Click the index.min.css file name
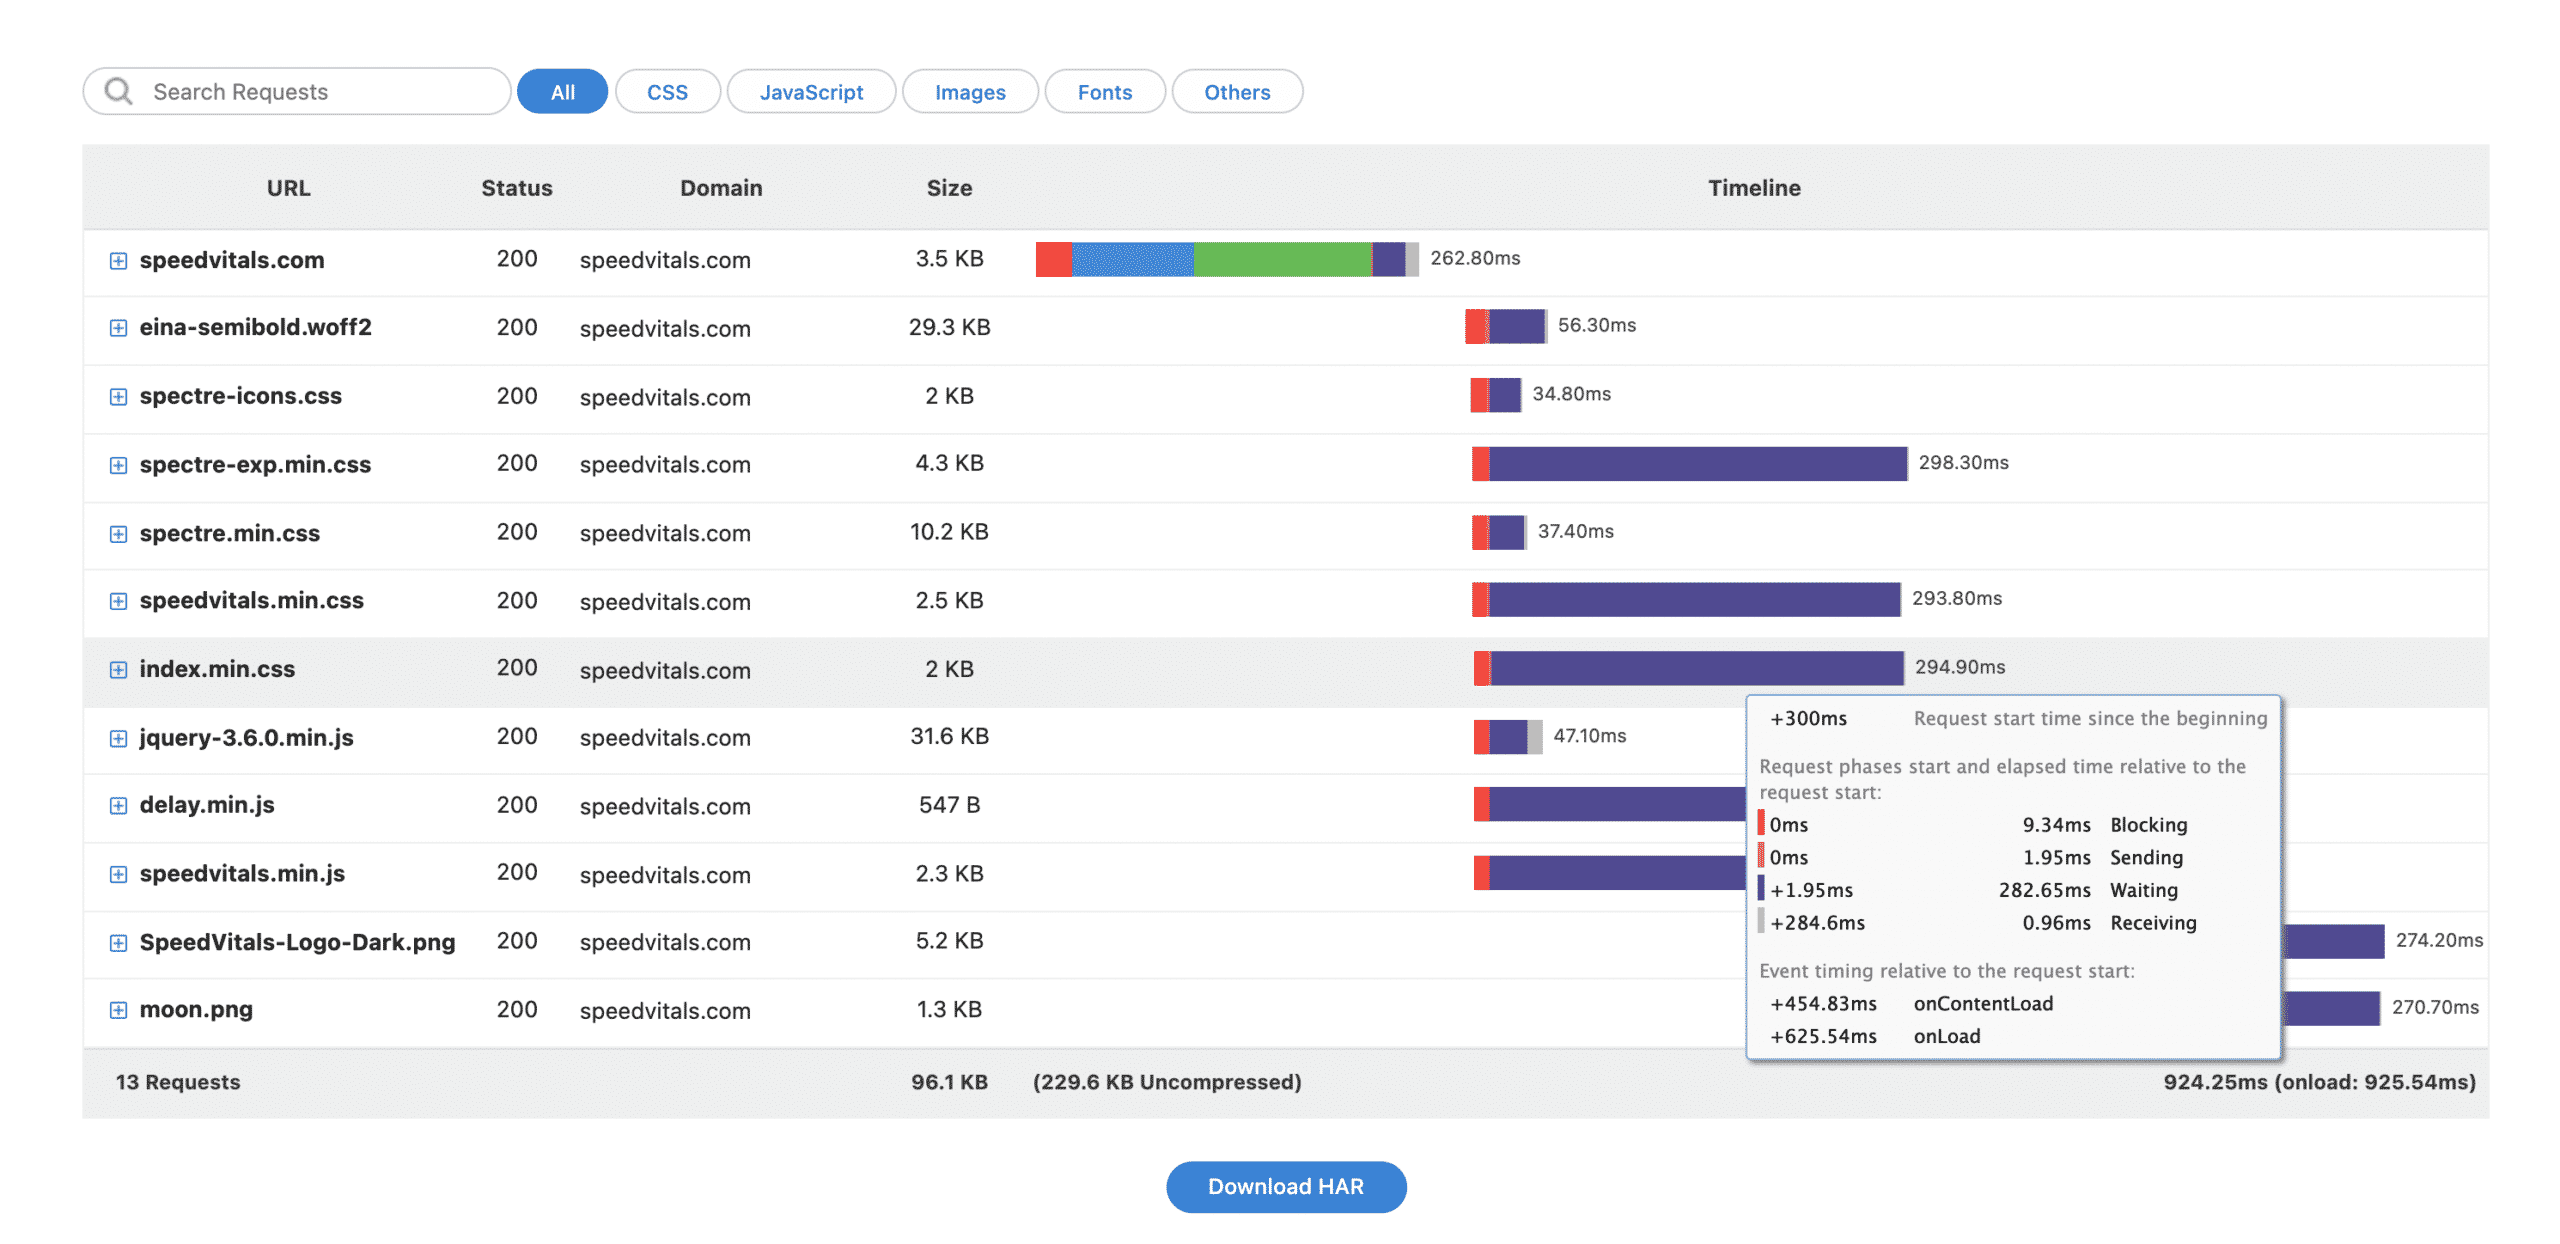Screen dimensions: 2560x1244 coord(217,669)
